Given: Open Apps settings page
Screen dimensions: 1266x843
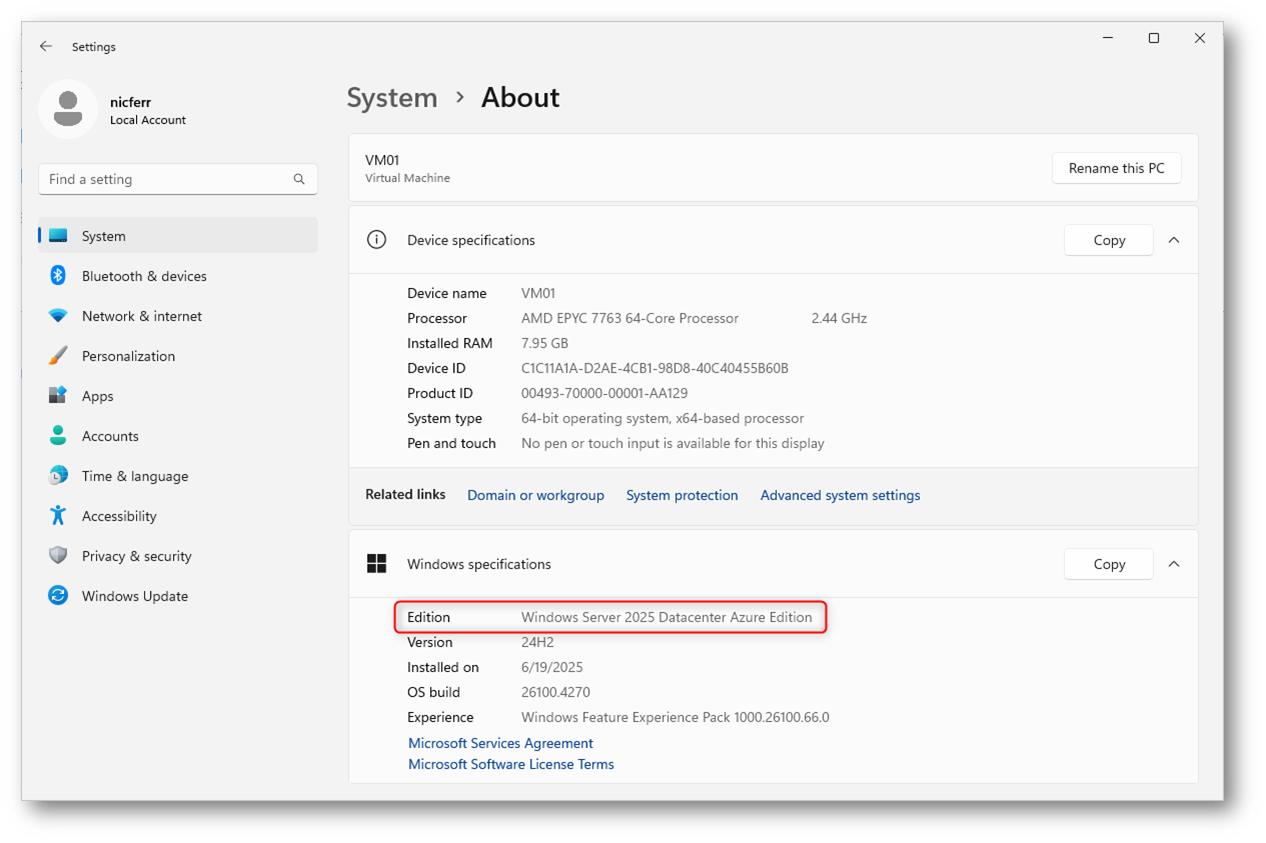Looking at the screenshot, I should coord(178,396).
